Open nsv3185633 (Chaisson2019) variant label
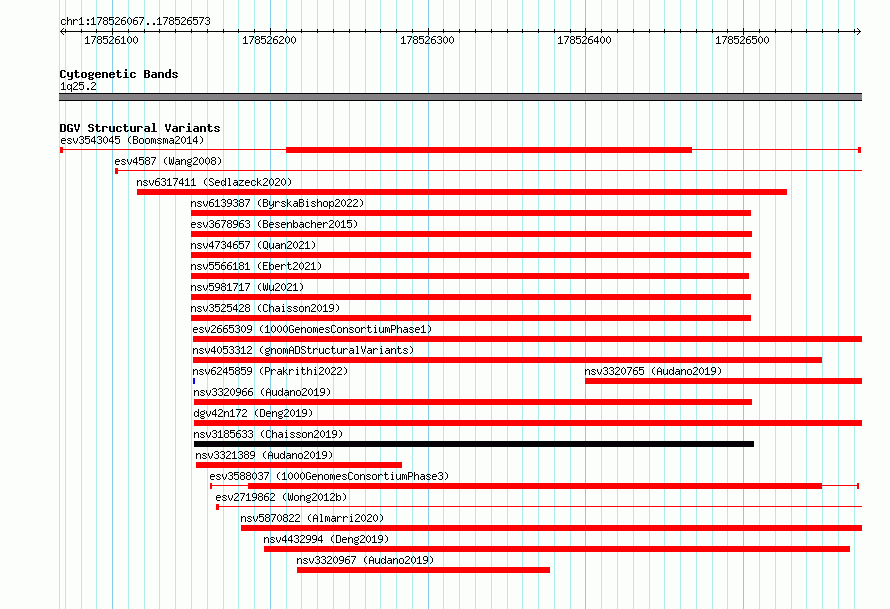The width and height of the screenshot is (890, 609). (268, 434)
